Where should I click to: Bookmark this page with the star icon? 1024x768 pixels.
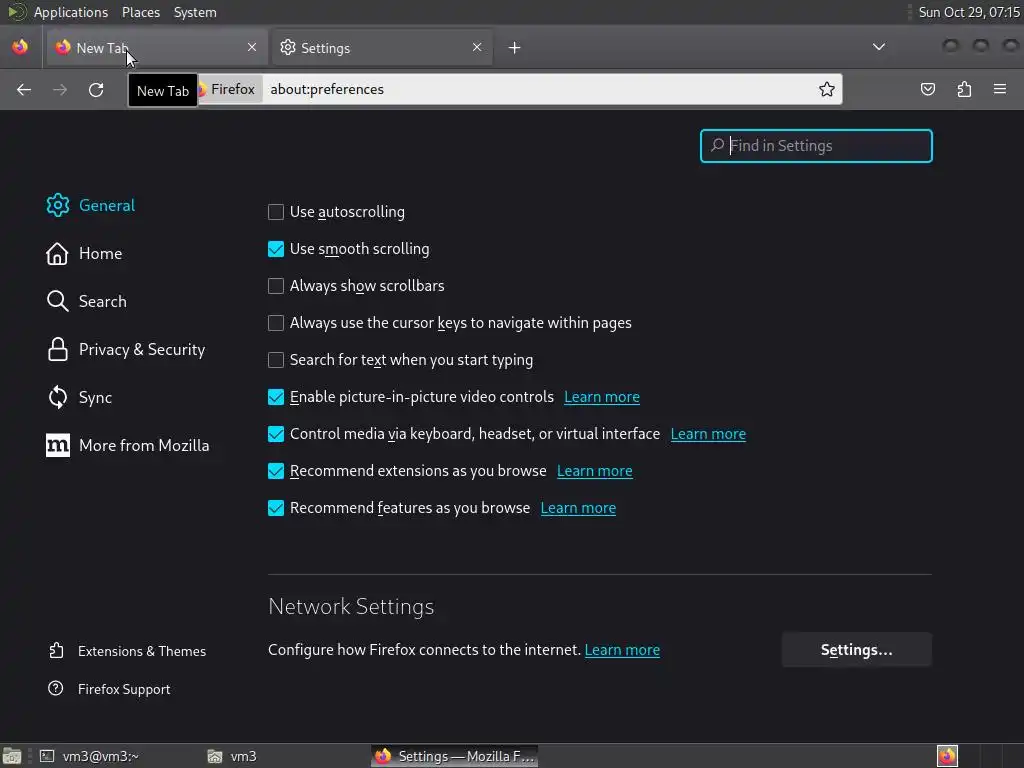tap(827, 89)
